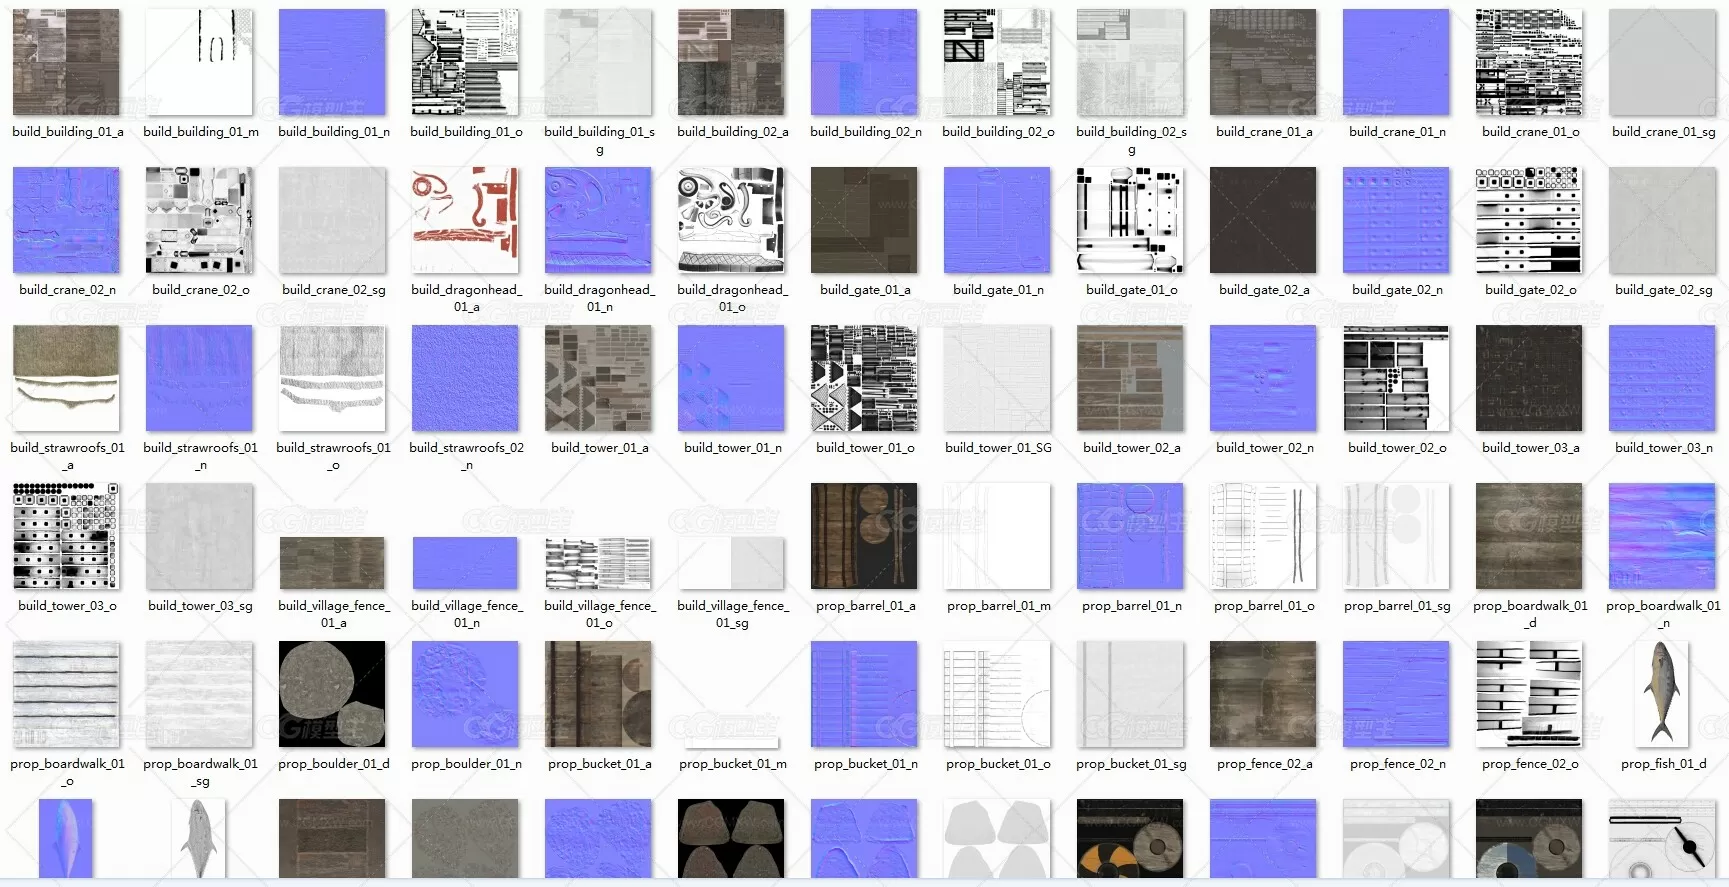Viewport: 1729px width, 887px height.
Task: Click the build_village_fence_01_n file name
Action: coord(466,614)
